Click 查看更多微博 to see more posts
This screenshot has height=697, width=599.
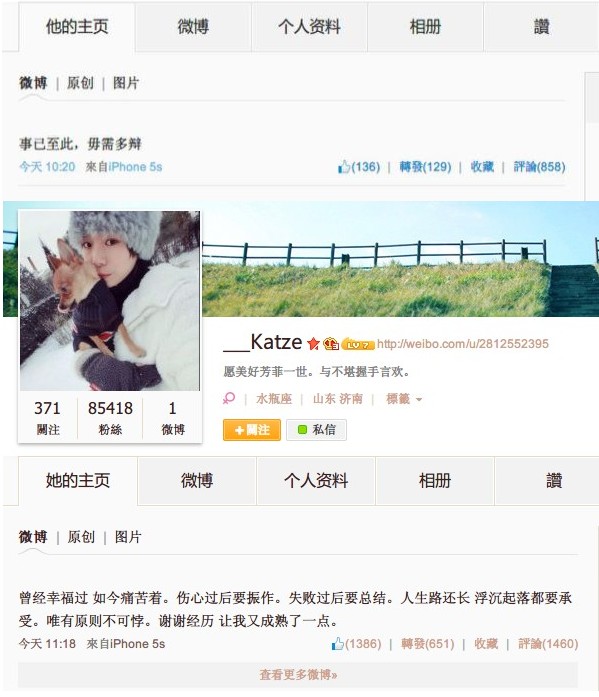coord(298,675)
